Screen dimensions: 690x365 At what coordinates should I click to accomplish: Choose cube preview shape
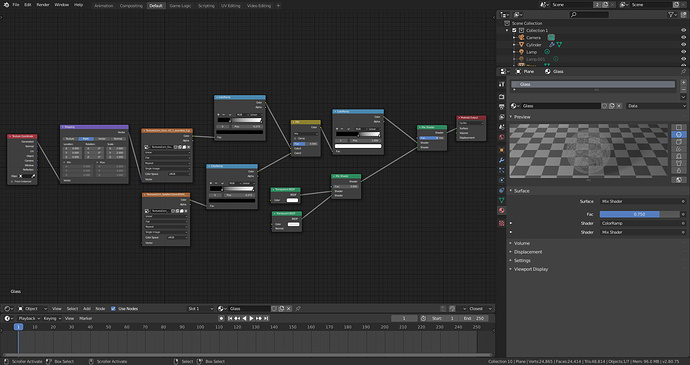pos(679,142)
